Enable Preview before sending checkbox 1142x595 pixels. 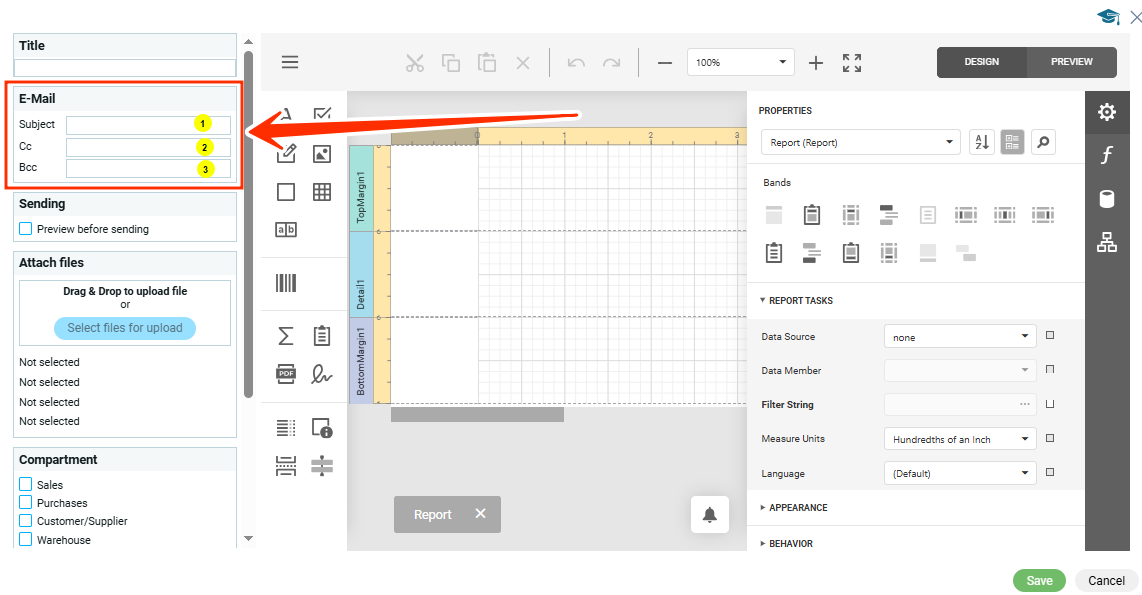point(26,229)
